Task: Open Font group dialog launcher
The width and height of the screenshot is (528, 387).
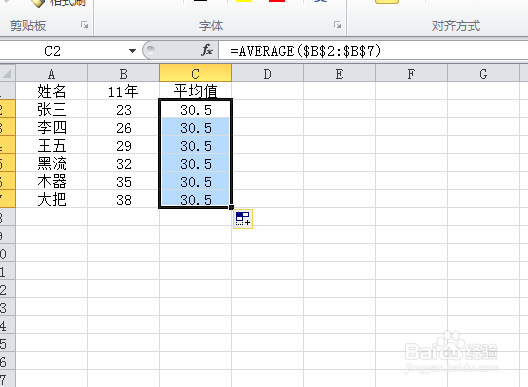Action: coord(337,25)
